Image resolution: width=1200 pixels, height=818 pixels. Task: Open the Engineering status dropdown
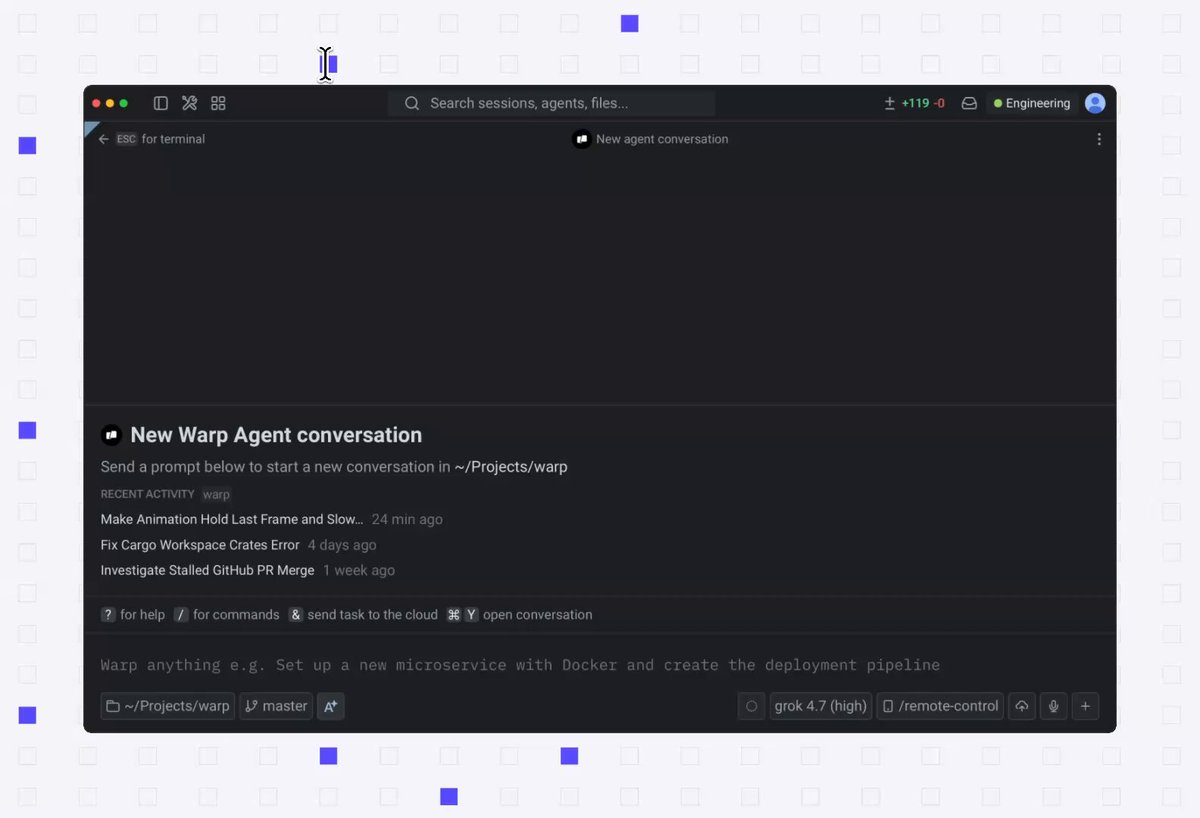(x=1032, y=103)
